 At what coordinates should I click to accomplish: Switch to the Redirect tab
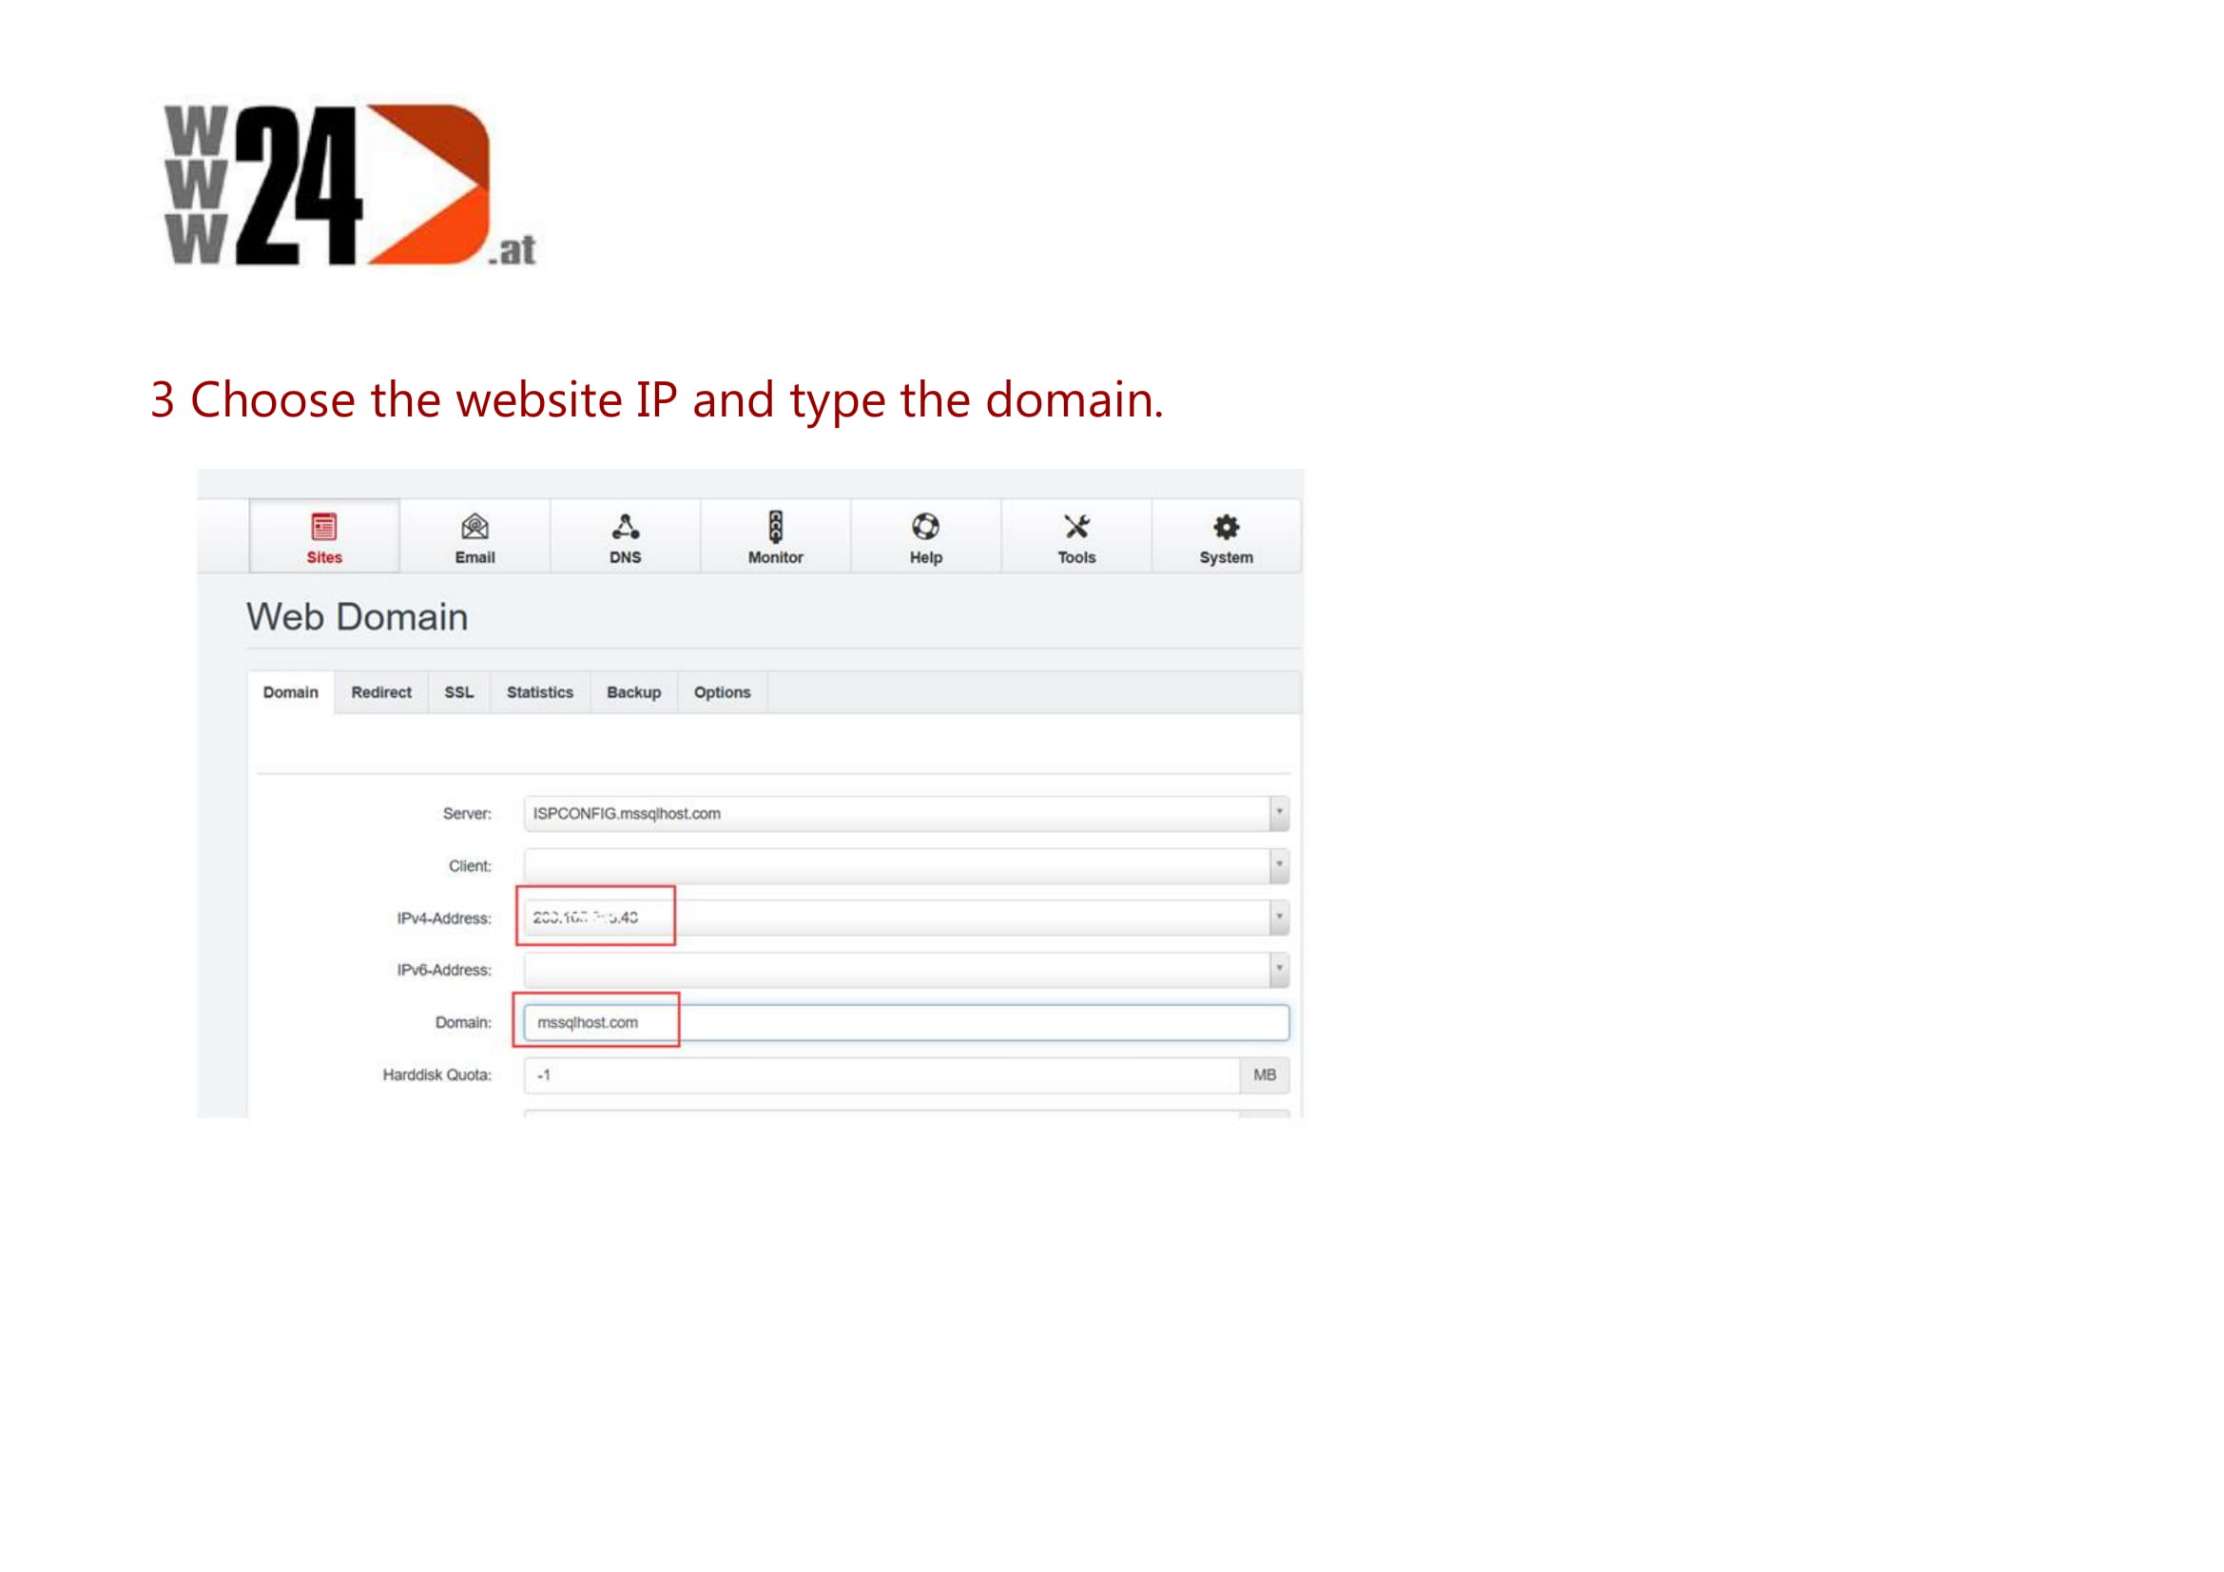[381, 693]
